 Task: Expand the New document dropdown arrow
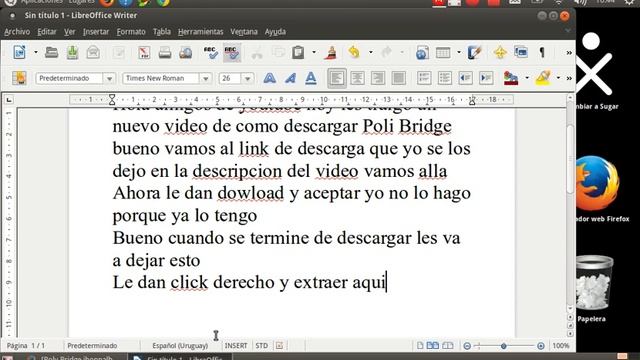coord(36,52)
